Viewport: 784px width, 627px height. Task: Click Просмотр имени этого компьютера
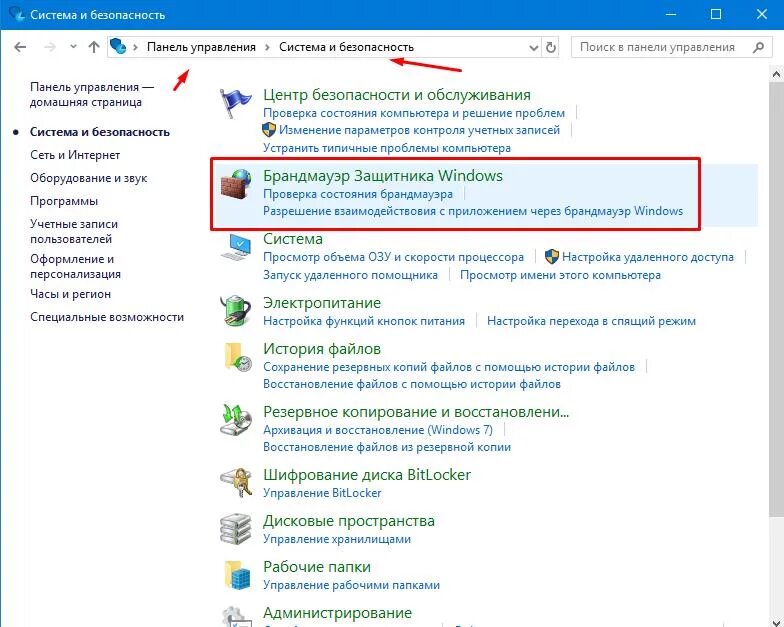pyautogui.click(x=560, y=275)
